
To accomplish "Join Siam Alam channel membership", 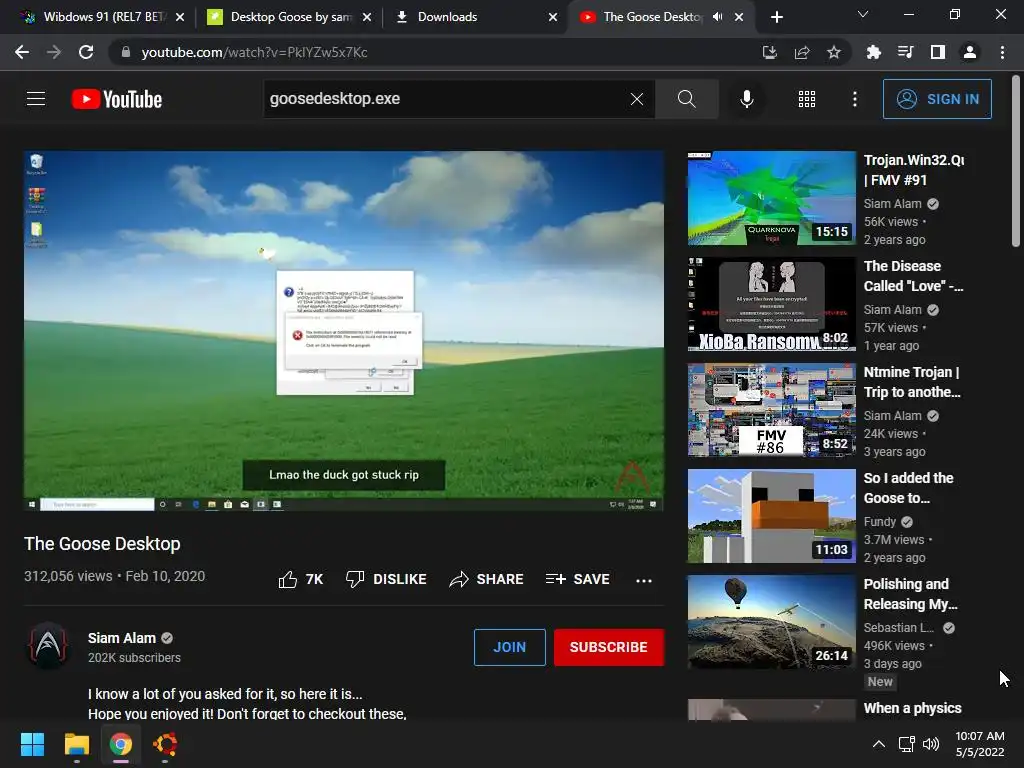I will pos(509,647).
